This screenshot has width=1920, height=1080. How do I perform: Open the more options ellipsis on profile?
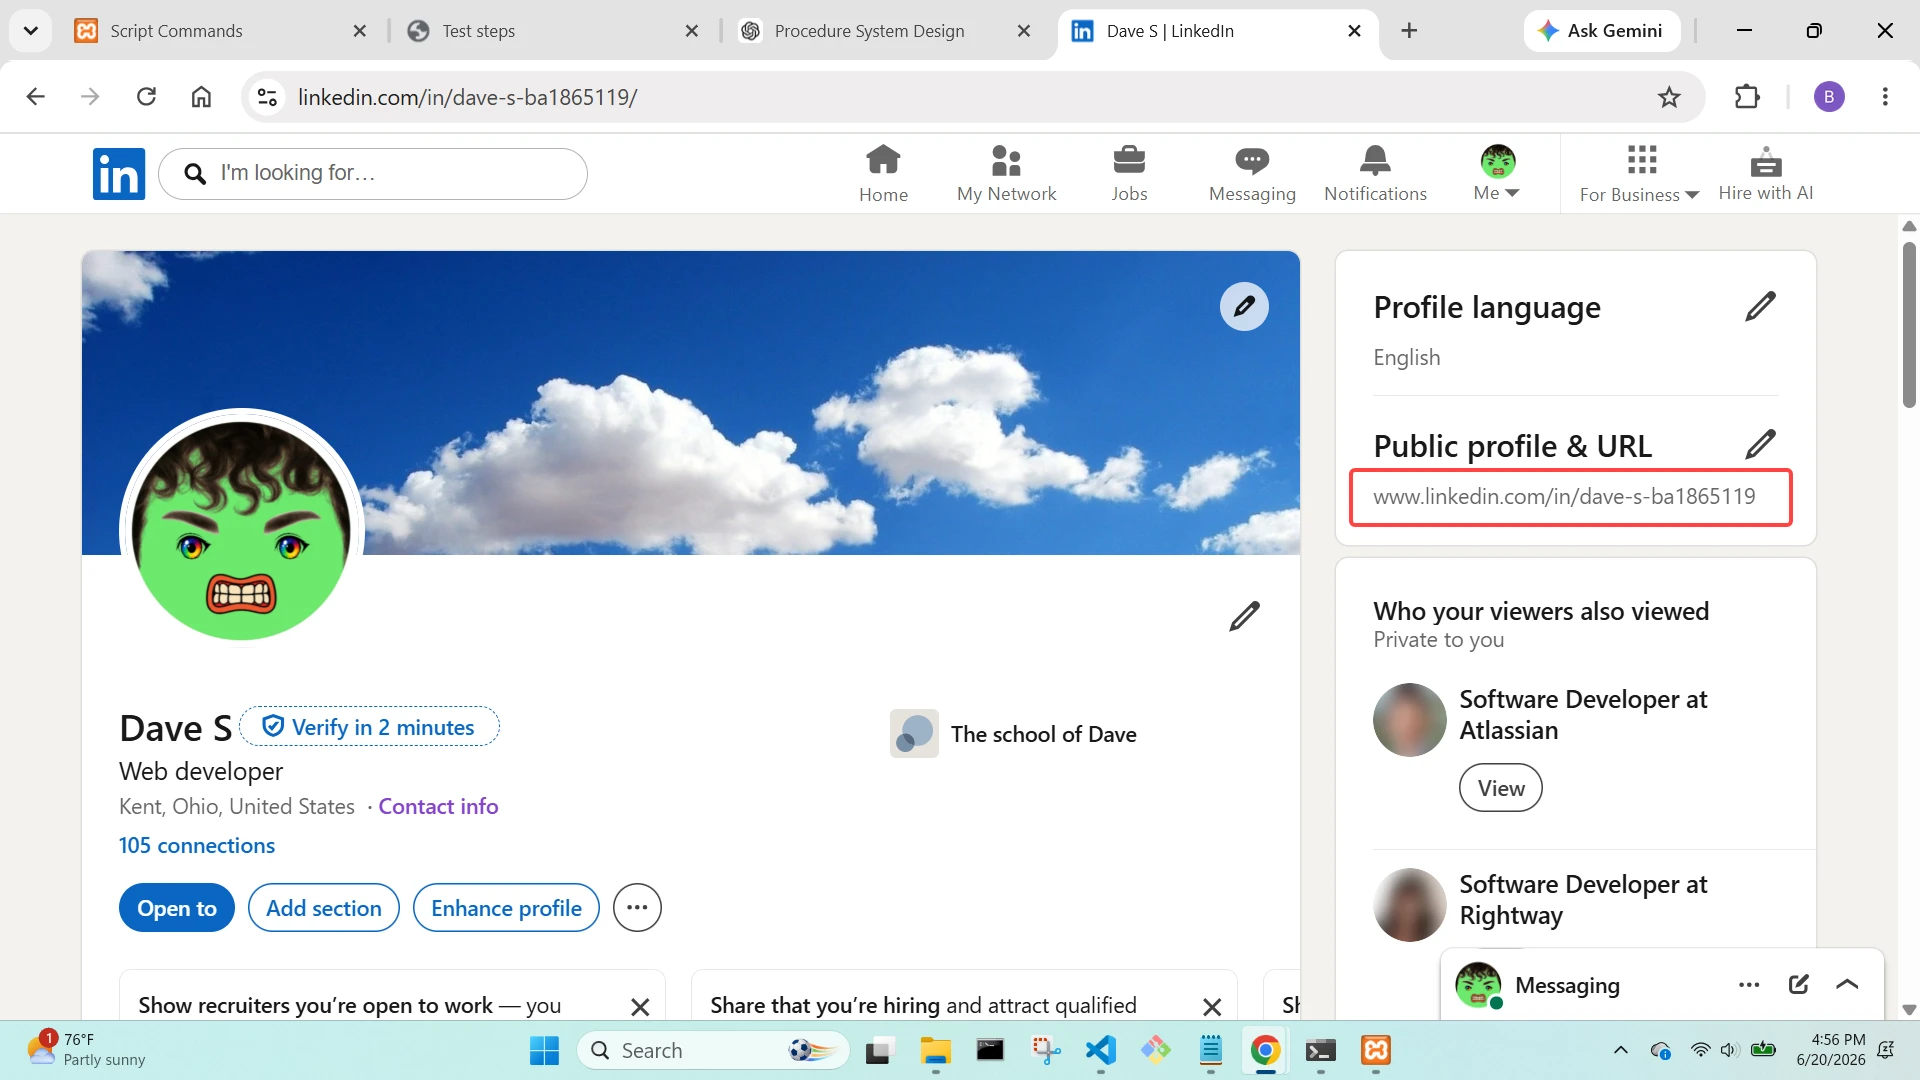pos(637,908)
